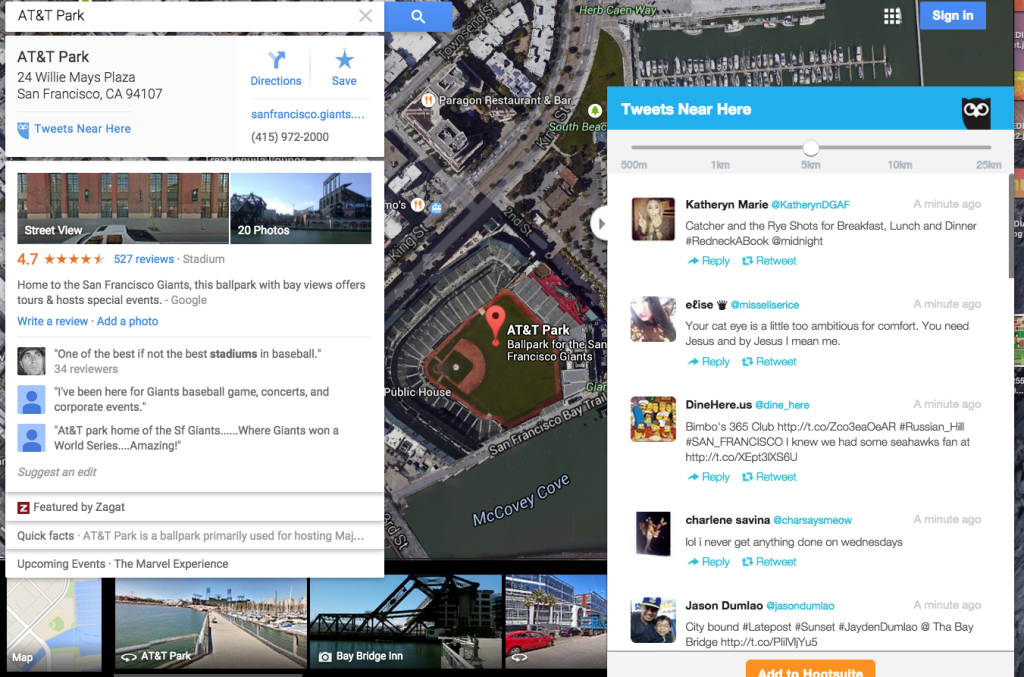The image size is (1024, 677).
Task: Reply to @misseliserice's tweet
Action: 709,362
